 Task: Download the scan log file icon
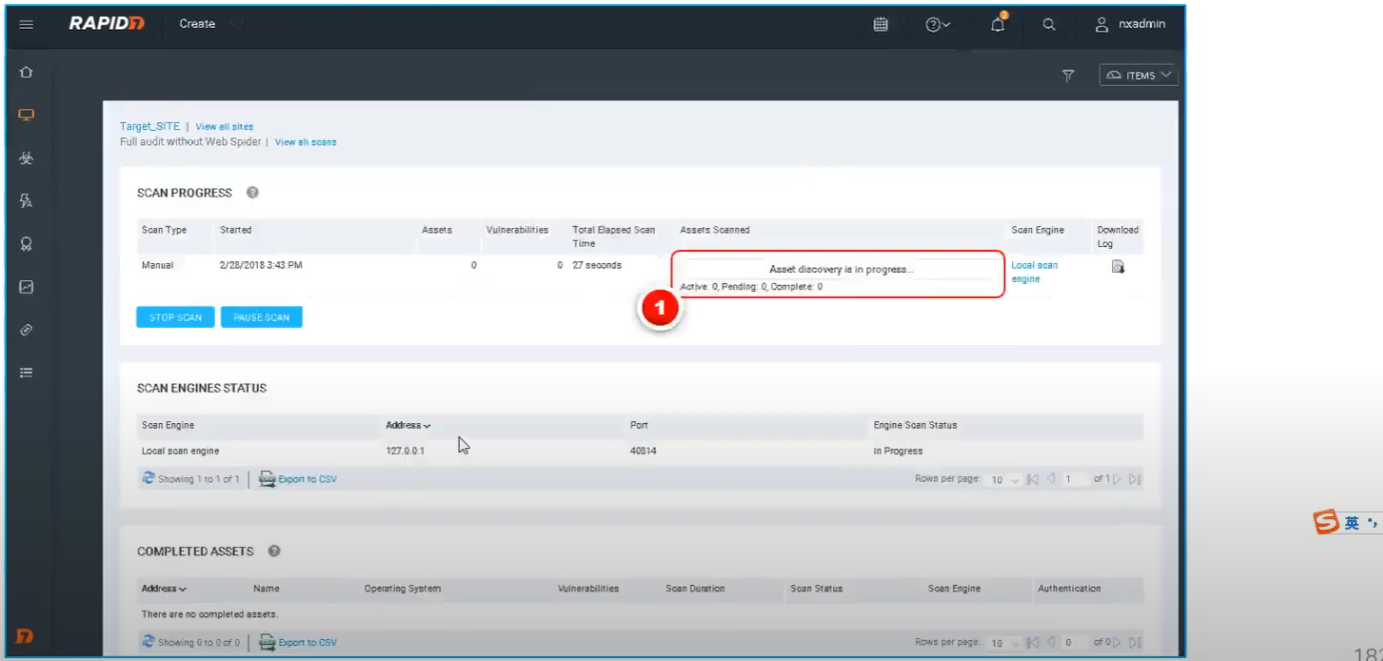click(1118, 266)
